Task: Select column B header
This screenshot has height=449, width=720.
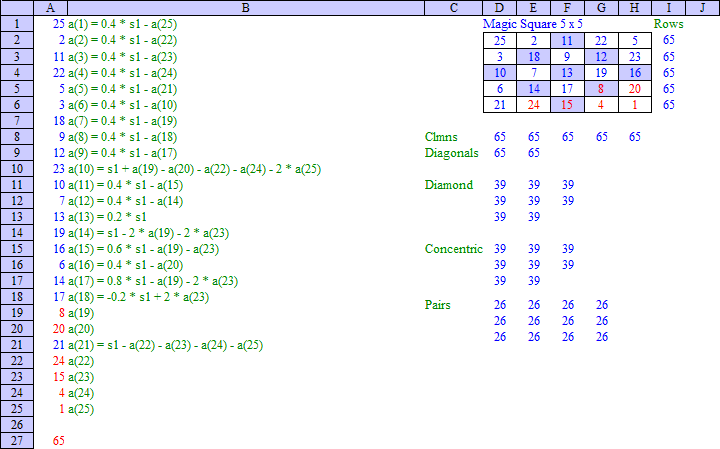Action: pyautogui.click(x=246, y=8)
